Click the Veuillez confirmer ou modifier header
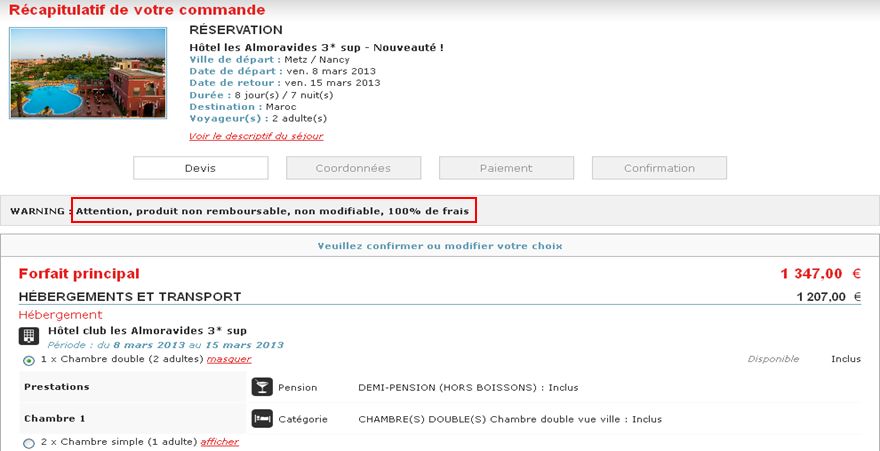 coord(440,246)
